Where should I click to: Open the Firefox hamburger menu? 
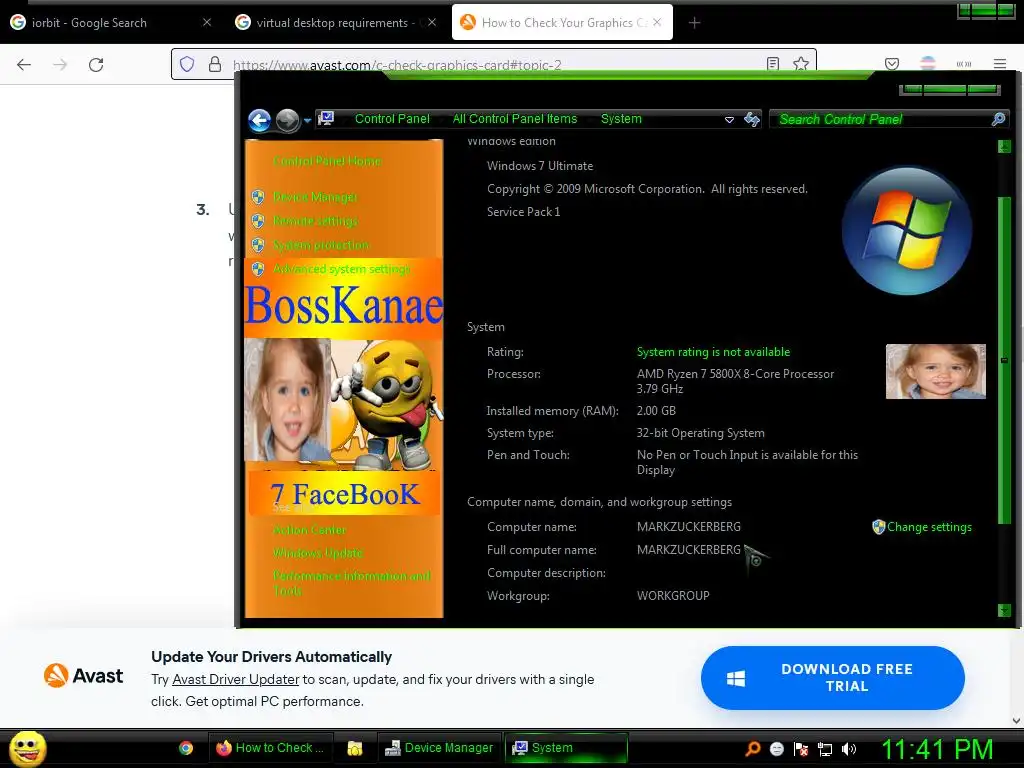(x=1000, y=64)
